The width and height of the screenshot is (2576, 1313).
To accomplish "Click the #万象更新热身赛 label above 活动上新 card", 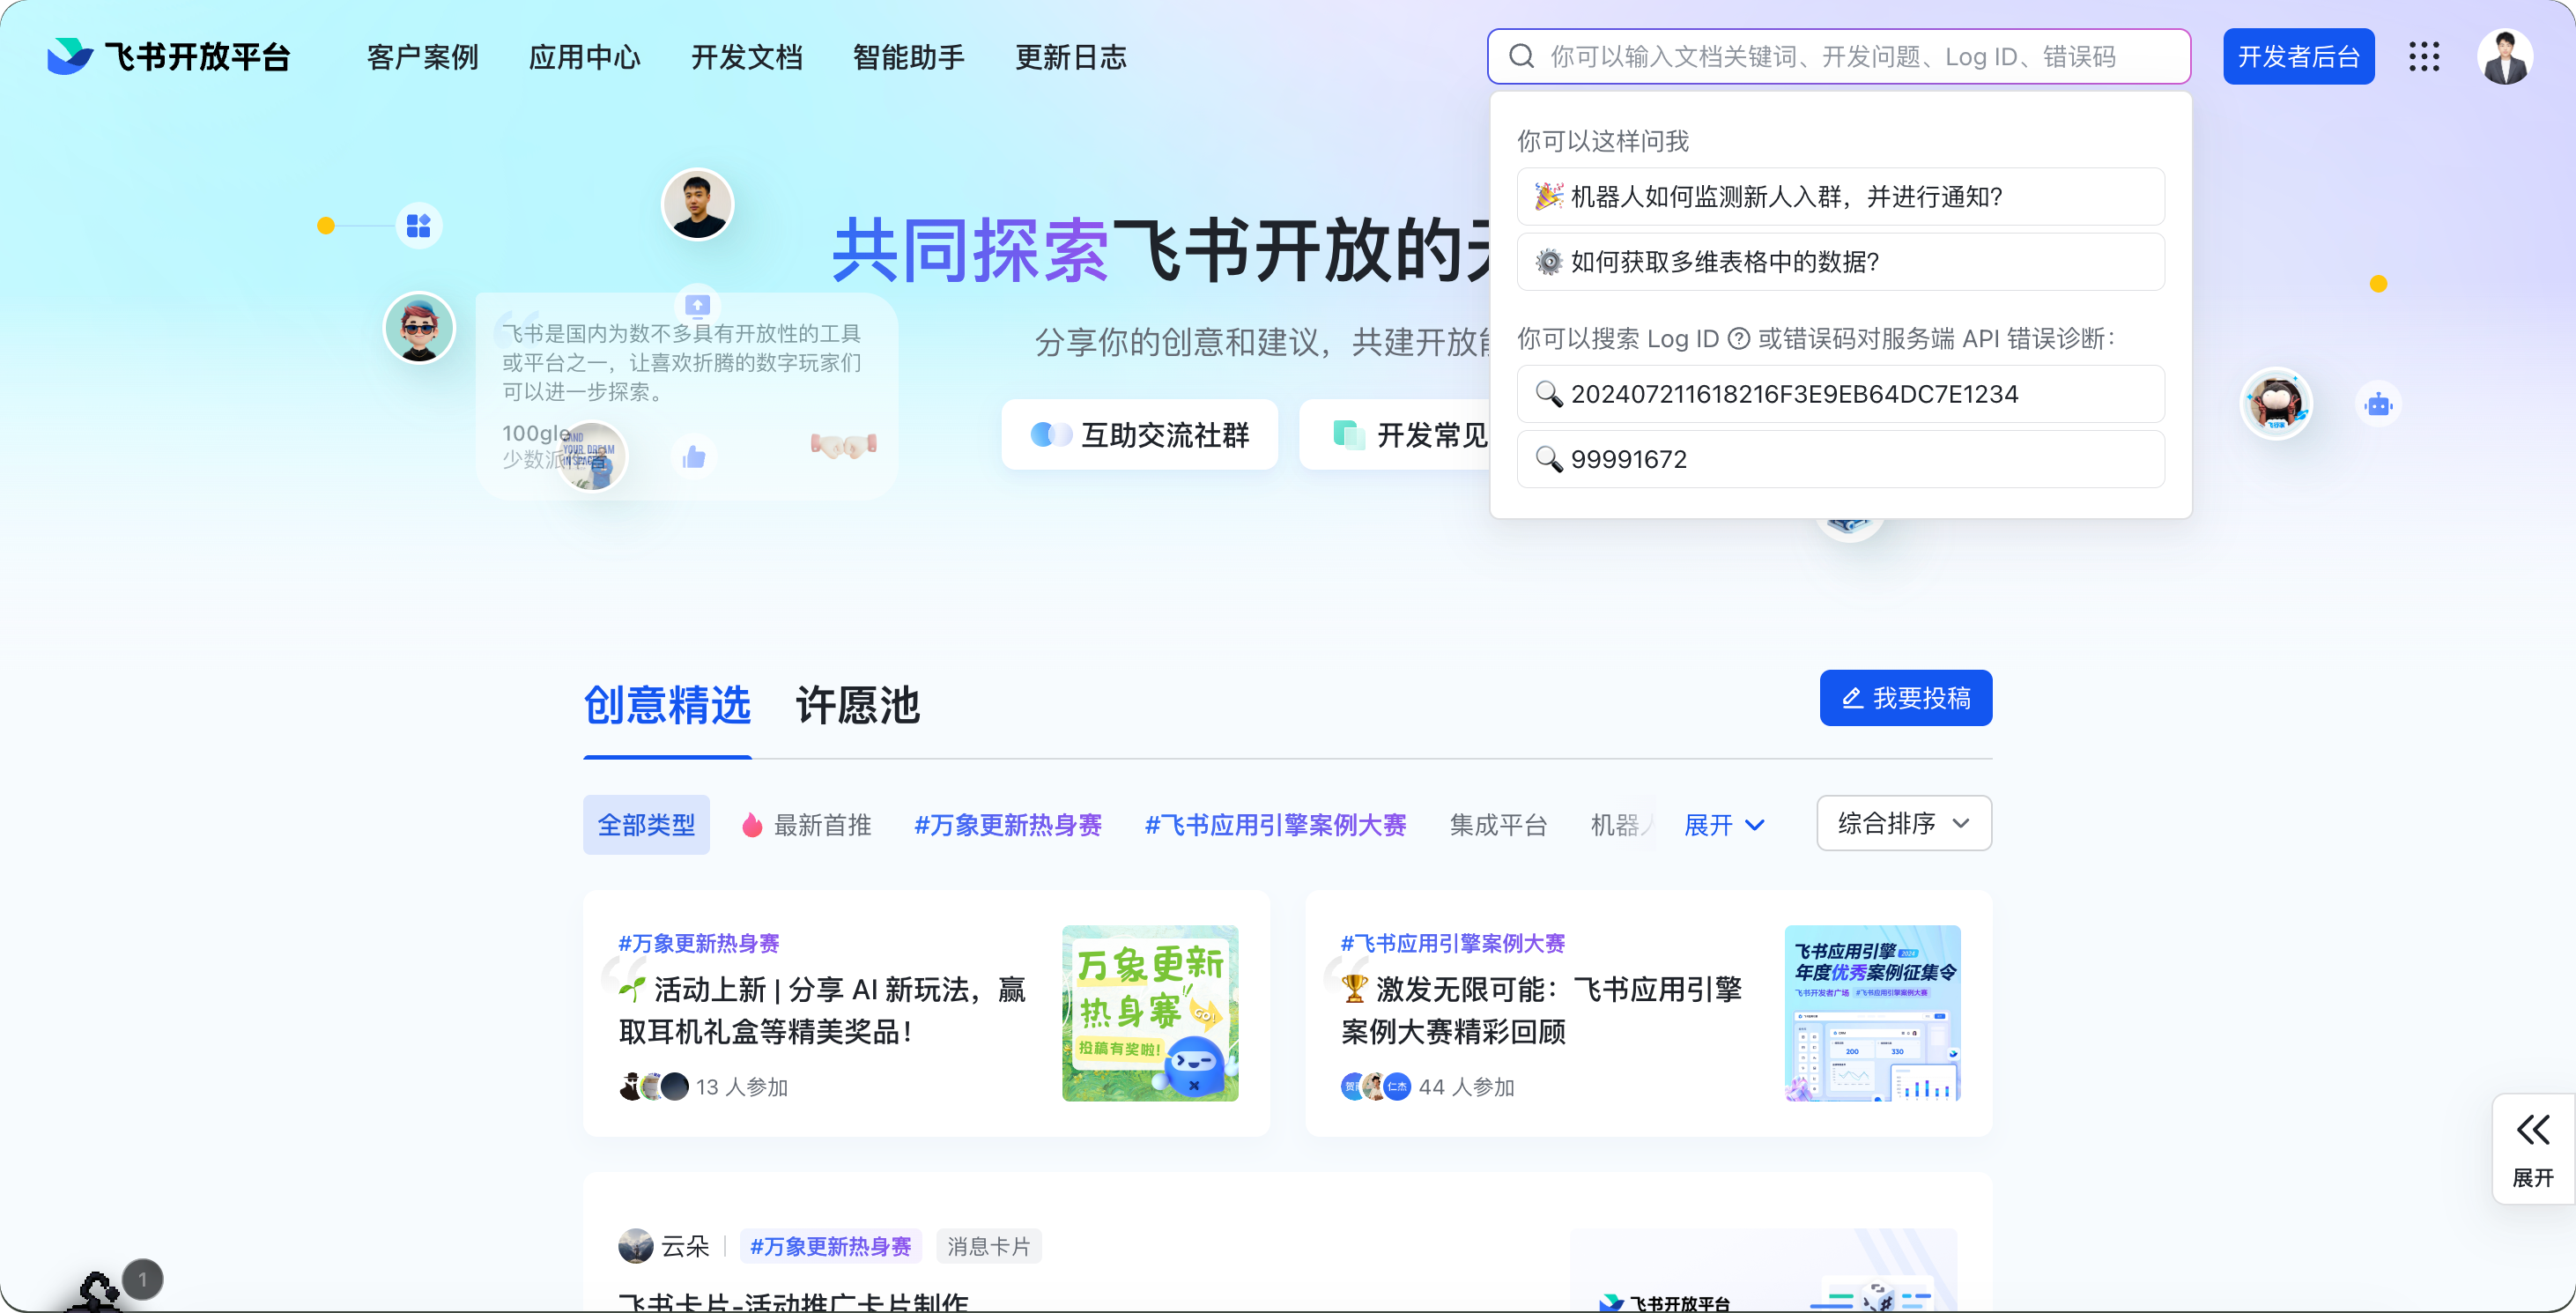I will (698, 943).
